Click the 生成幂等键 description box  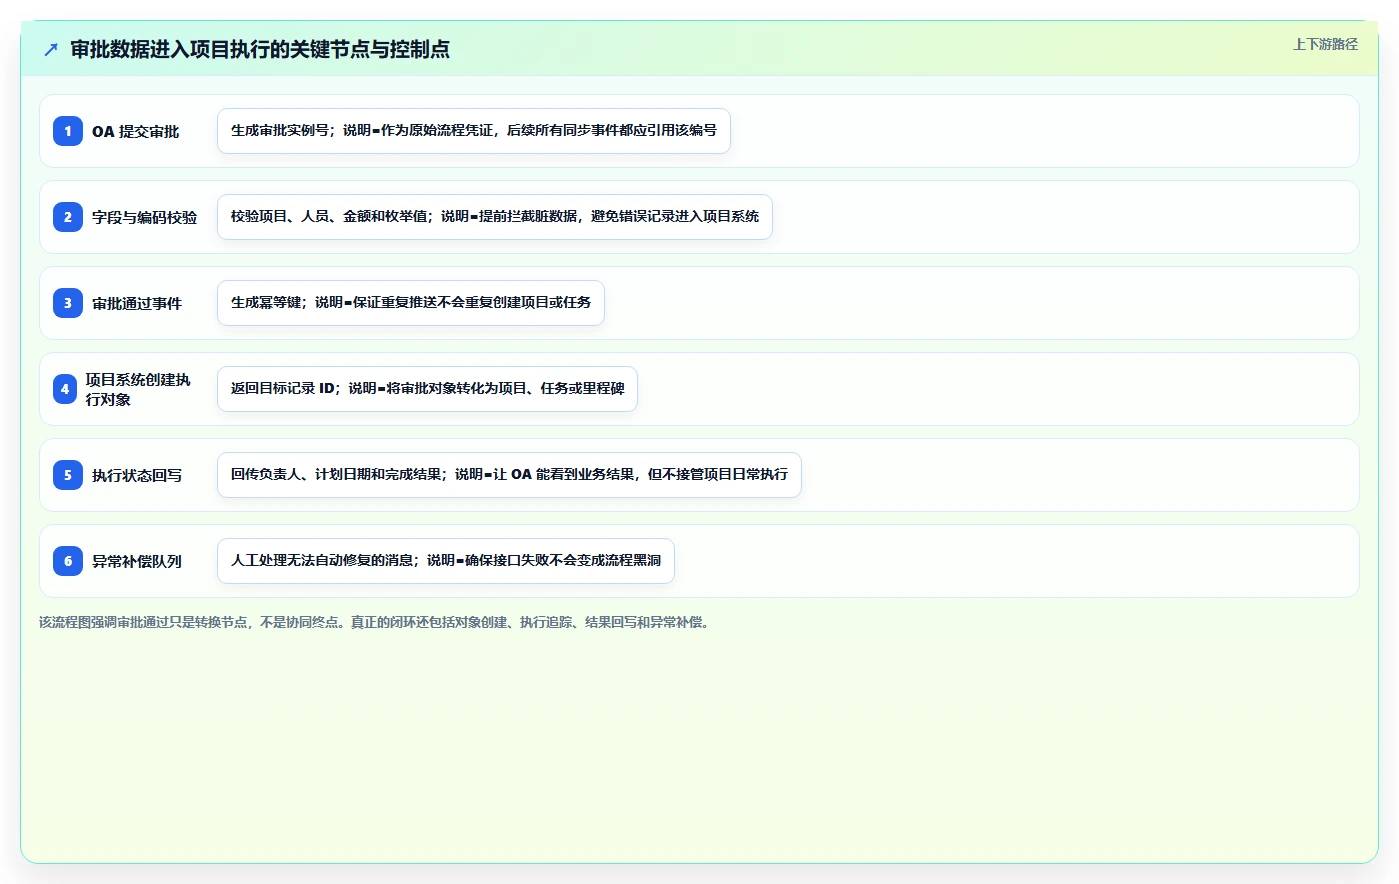411,303
